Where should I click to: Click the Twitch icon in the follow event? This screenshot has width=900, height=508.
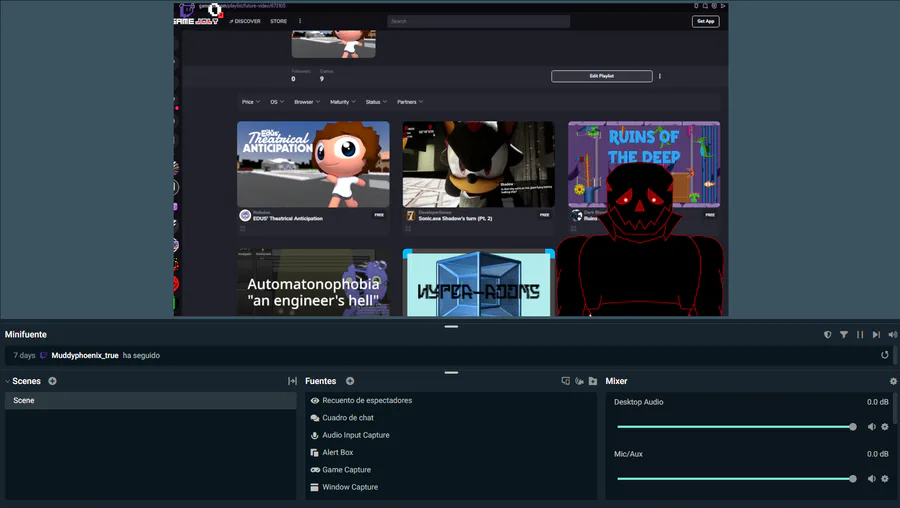pyautogui.click(x=44, y=355)
